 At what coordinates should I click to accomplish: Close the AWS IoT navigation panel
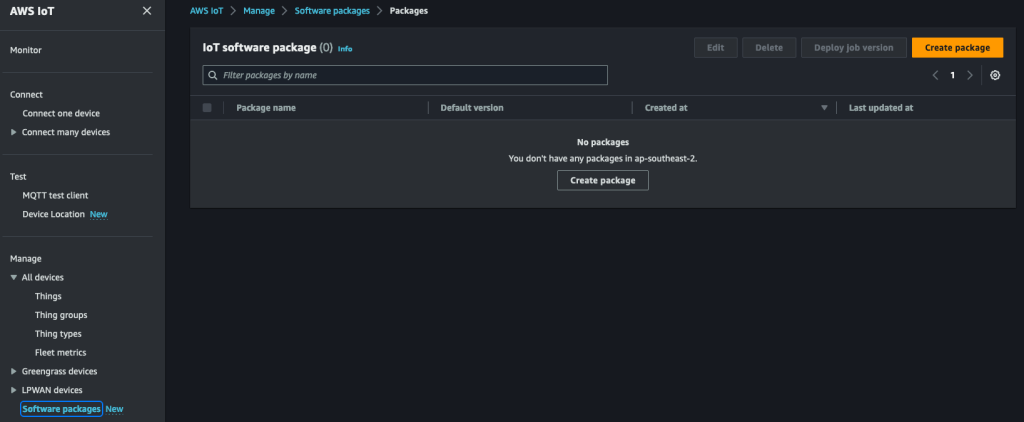pyautogui.click(x=147, y=10)
